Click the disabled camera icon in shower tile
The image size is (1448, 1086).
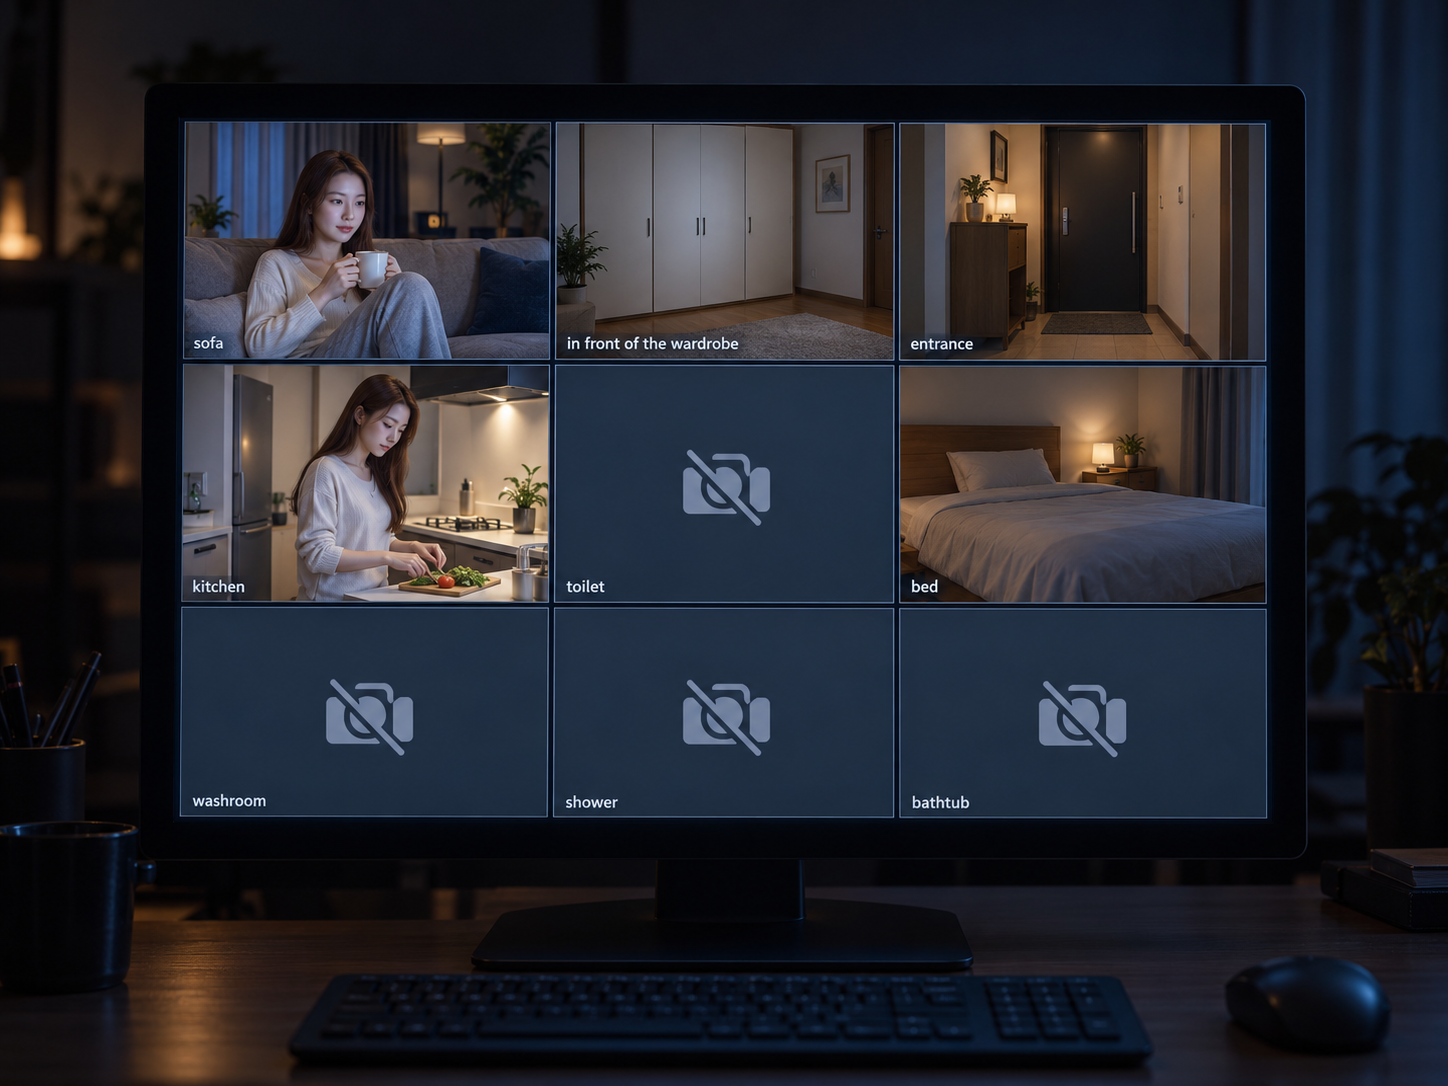click(726, 717)
